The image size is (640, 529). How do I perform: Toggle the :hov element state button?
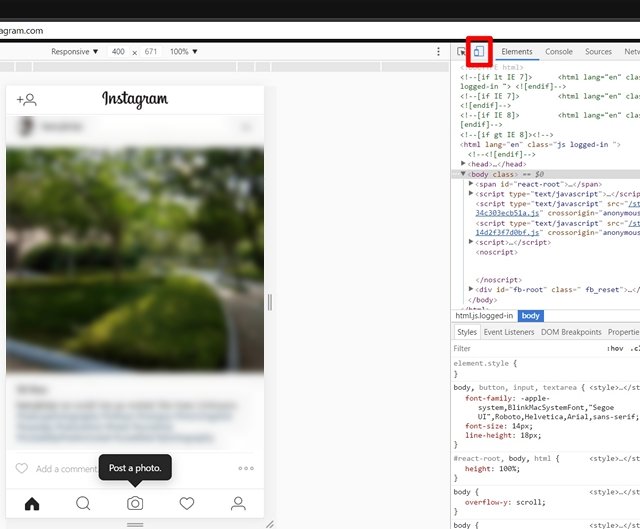click(614, 349)
